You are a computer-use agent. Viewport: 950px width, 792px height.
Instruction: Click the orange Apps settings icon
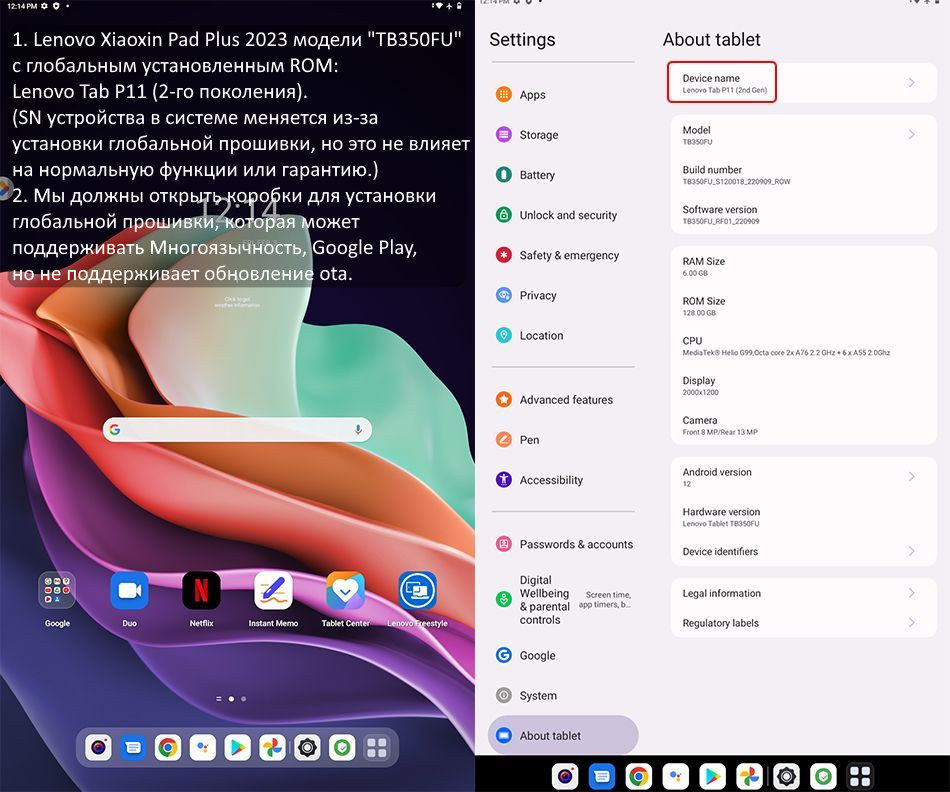pos(503,95)
